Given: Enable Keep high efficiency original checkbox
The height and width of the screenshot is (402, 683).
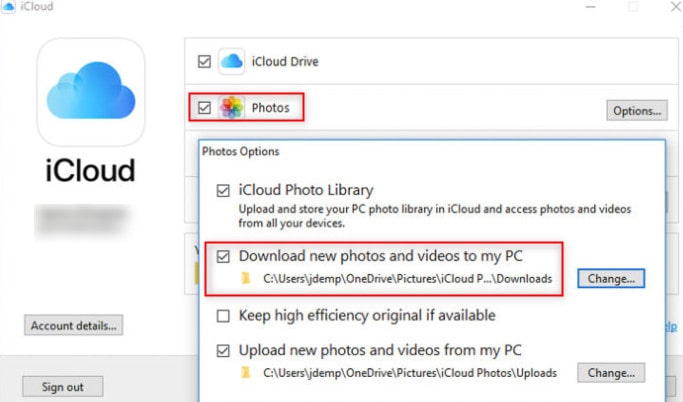Looking at the screenshot, I should pos(223,316).
